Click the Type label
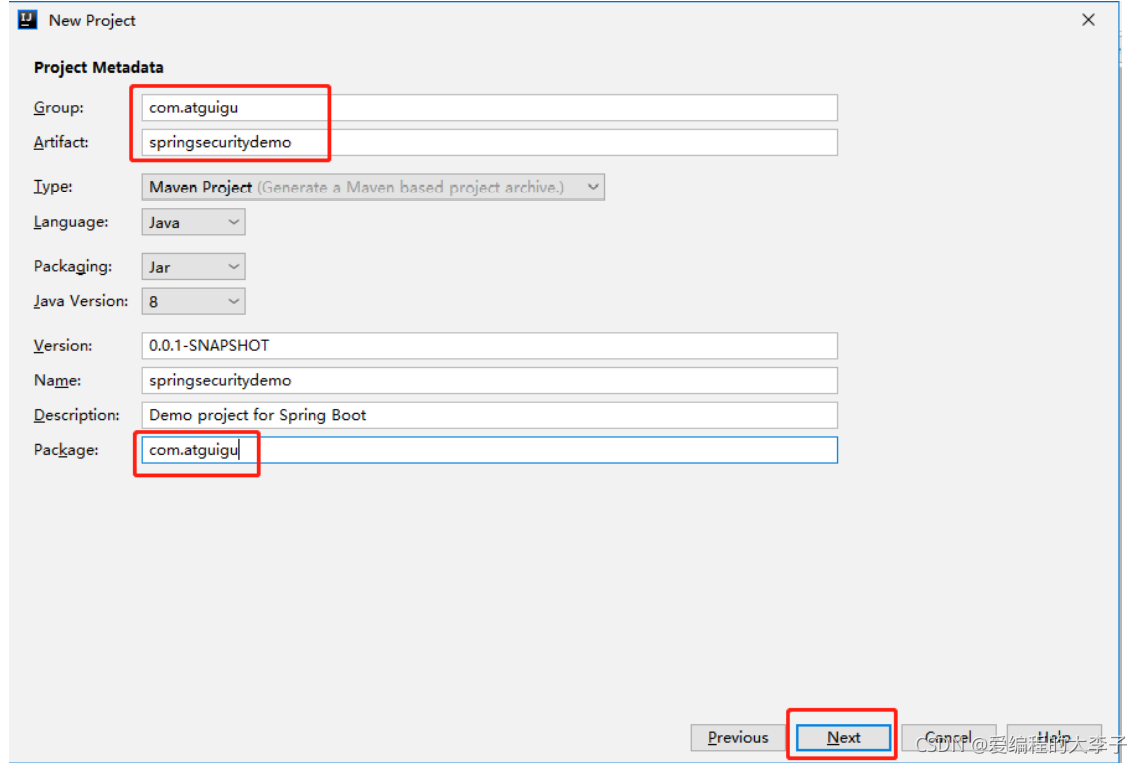 coord(52,186)
